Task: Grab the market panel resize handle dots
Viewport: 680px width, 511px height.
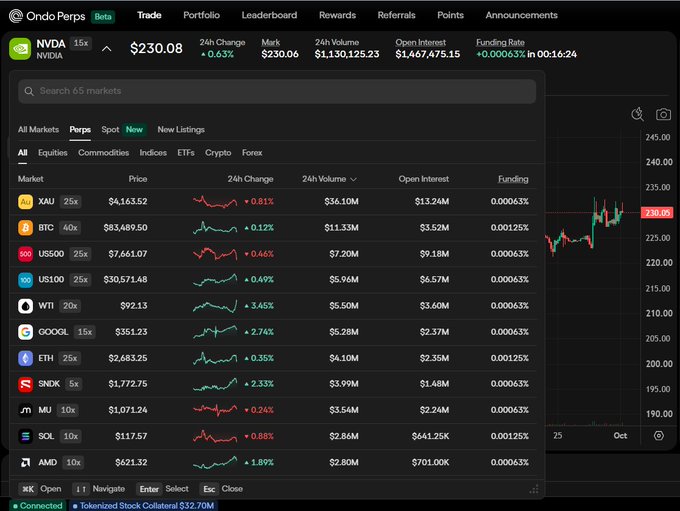Action: (x=534, y=489)
